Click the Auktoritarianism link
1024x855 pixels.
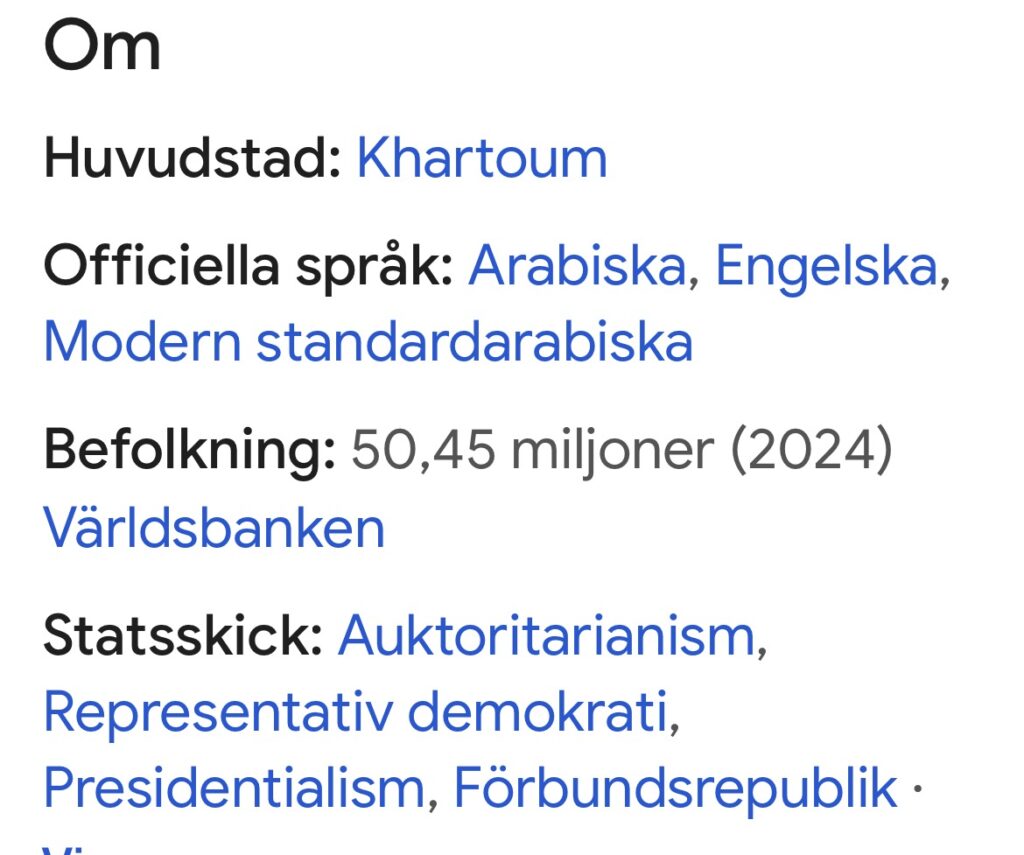tap(546, 635)
